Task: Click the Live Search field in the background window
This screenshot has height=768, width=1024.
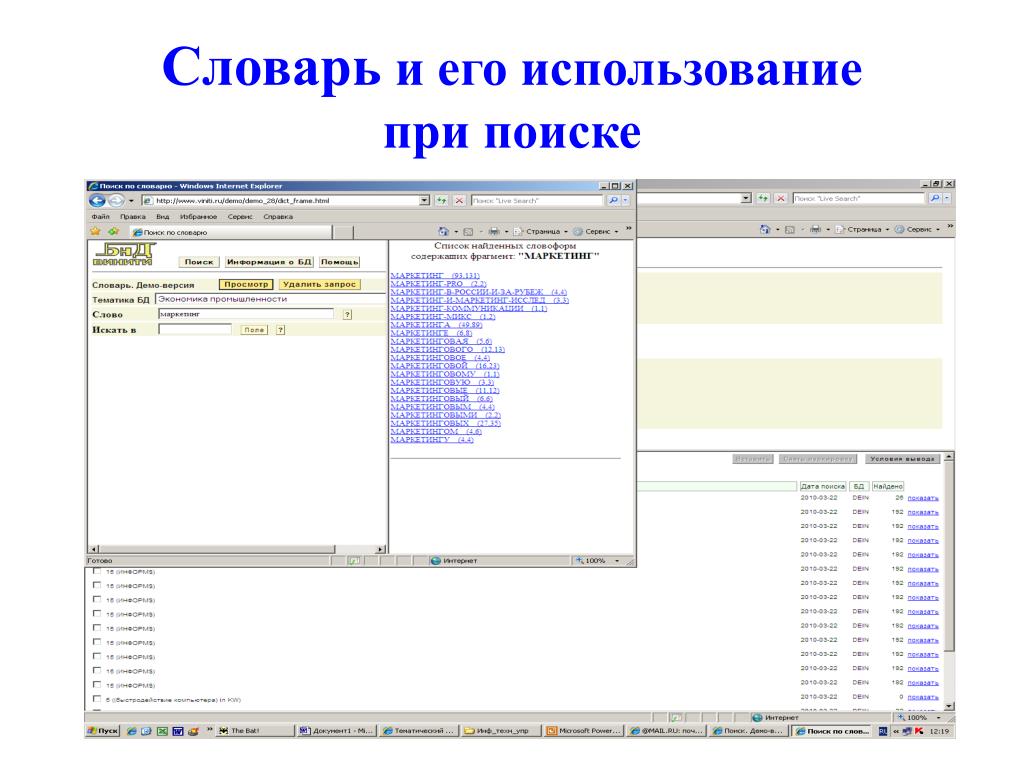Action: [x=859, y=198]
